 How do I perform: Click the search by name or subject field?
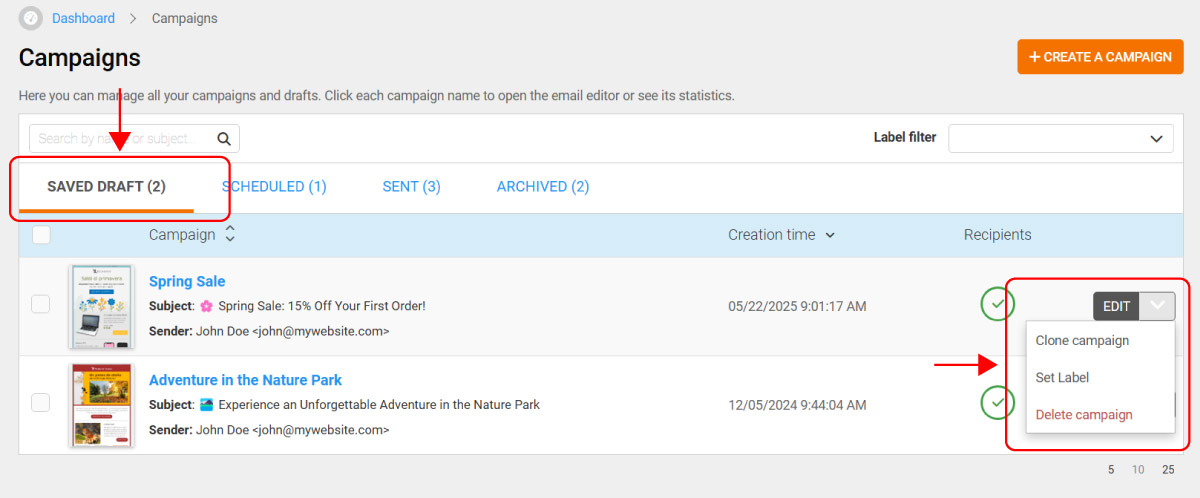[x=122, y=139]
